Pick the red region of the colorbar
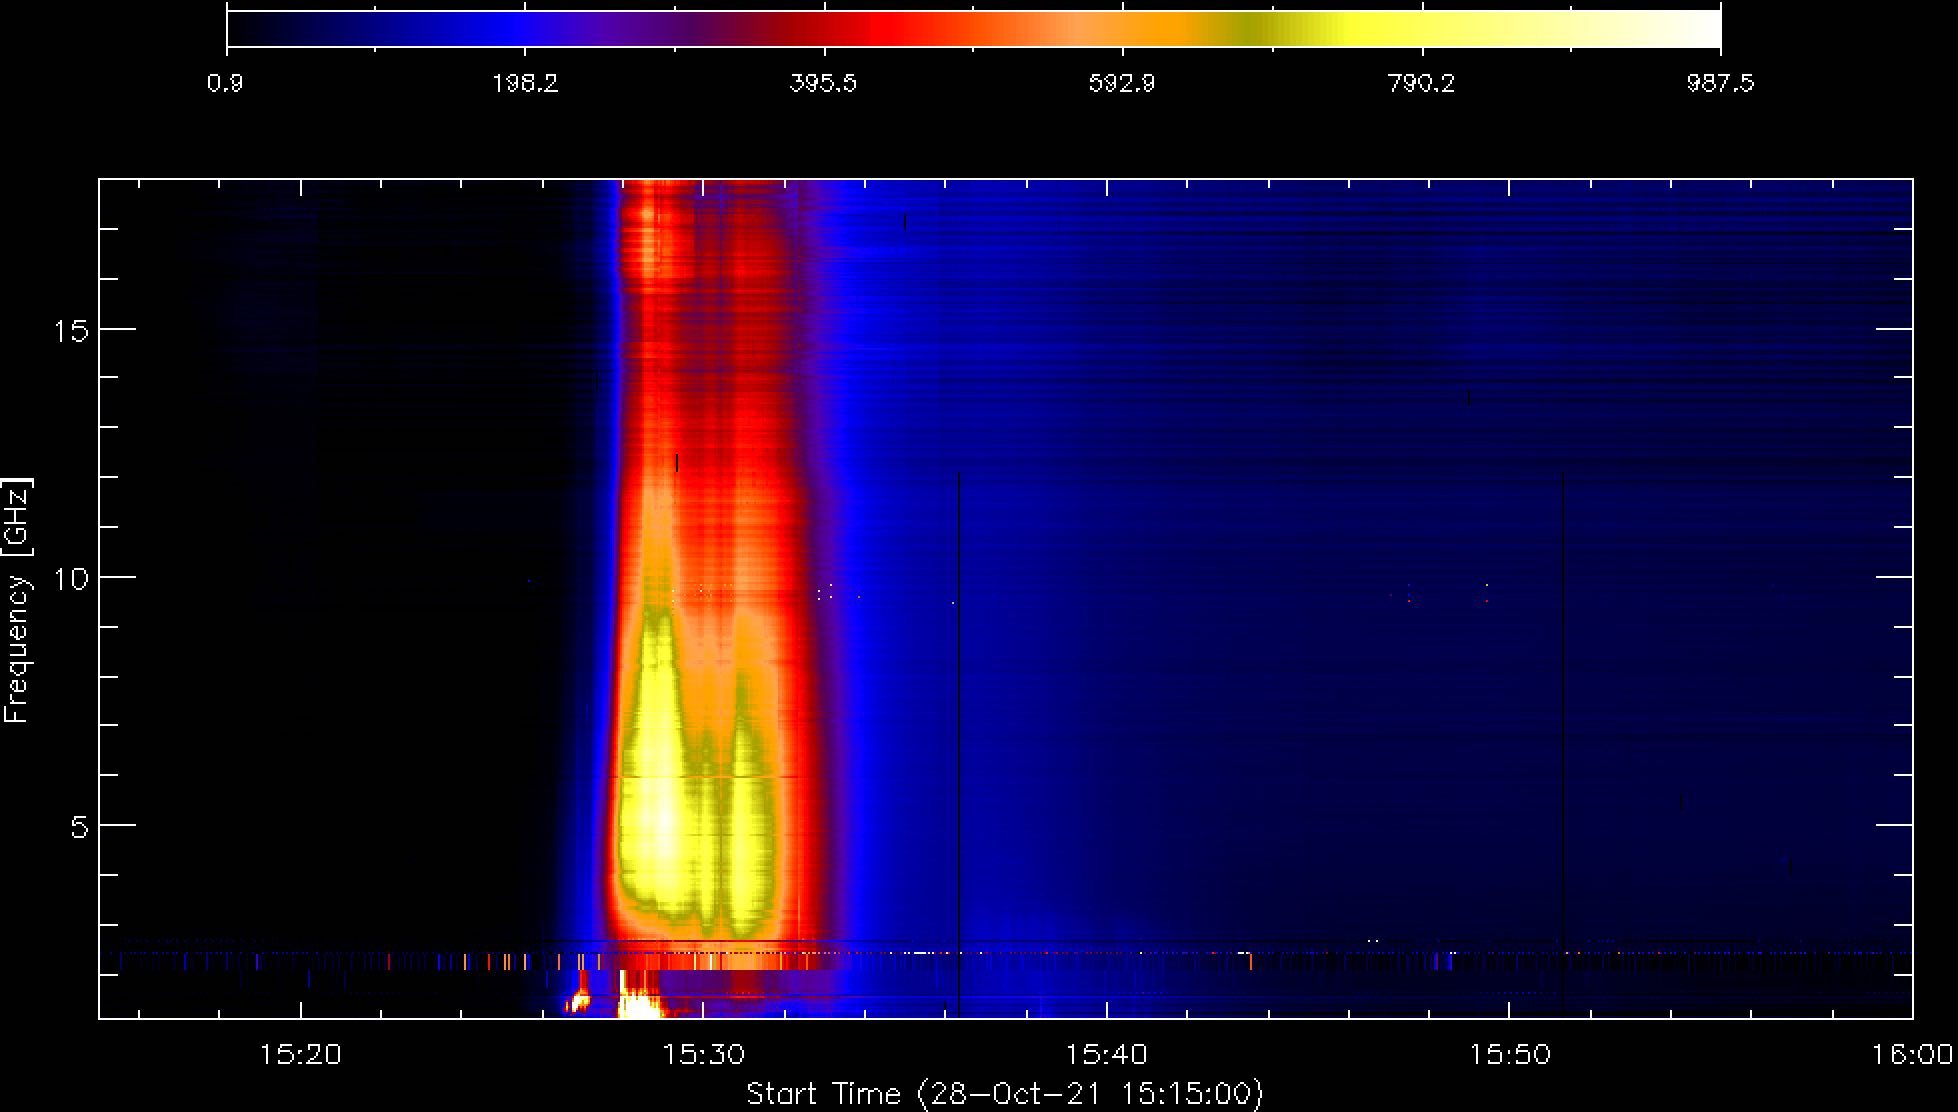 [880, 29]
